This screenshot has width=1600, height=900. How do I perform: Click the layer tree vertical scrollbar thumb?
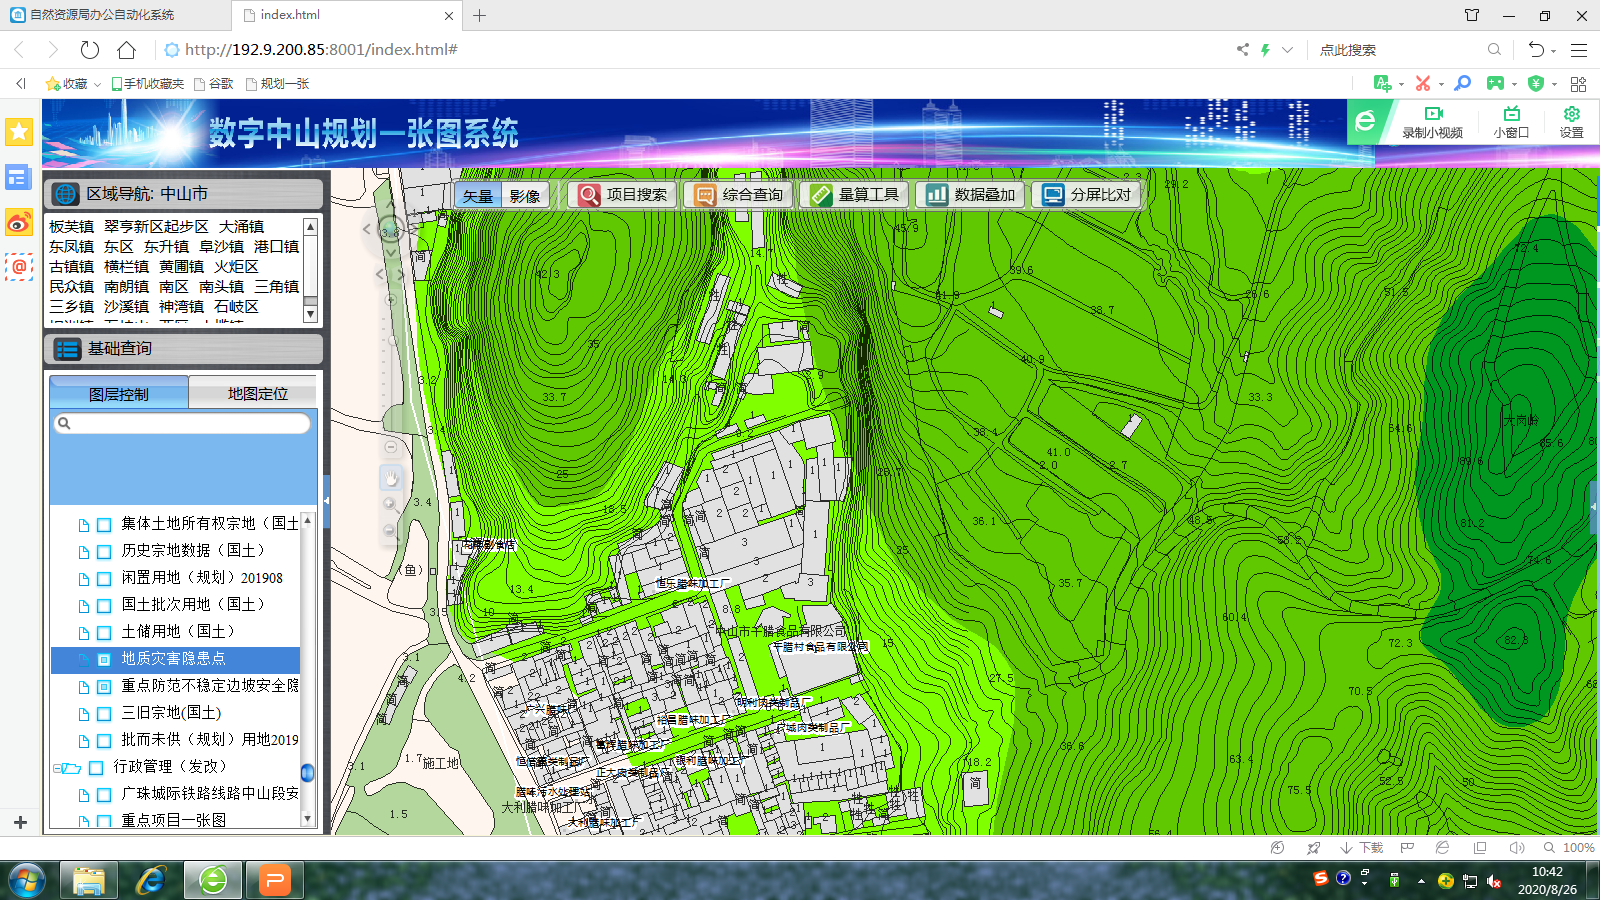click(307, 773)
